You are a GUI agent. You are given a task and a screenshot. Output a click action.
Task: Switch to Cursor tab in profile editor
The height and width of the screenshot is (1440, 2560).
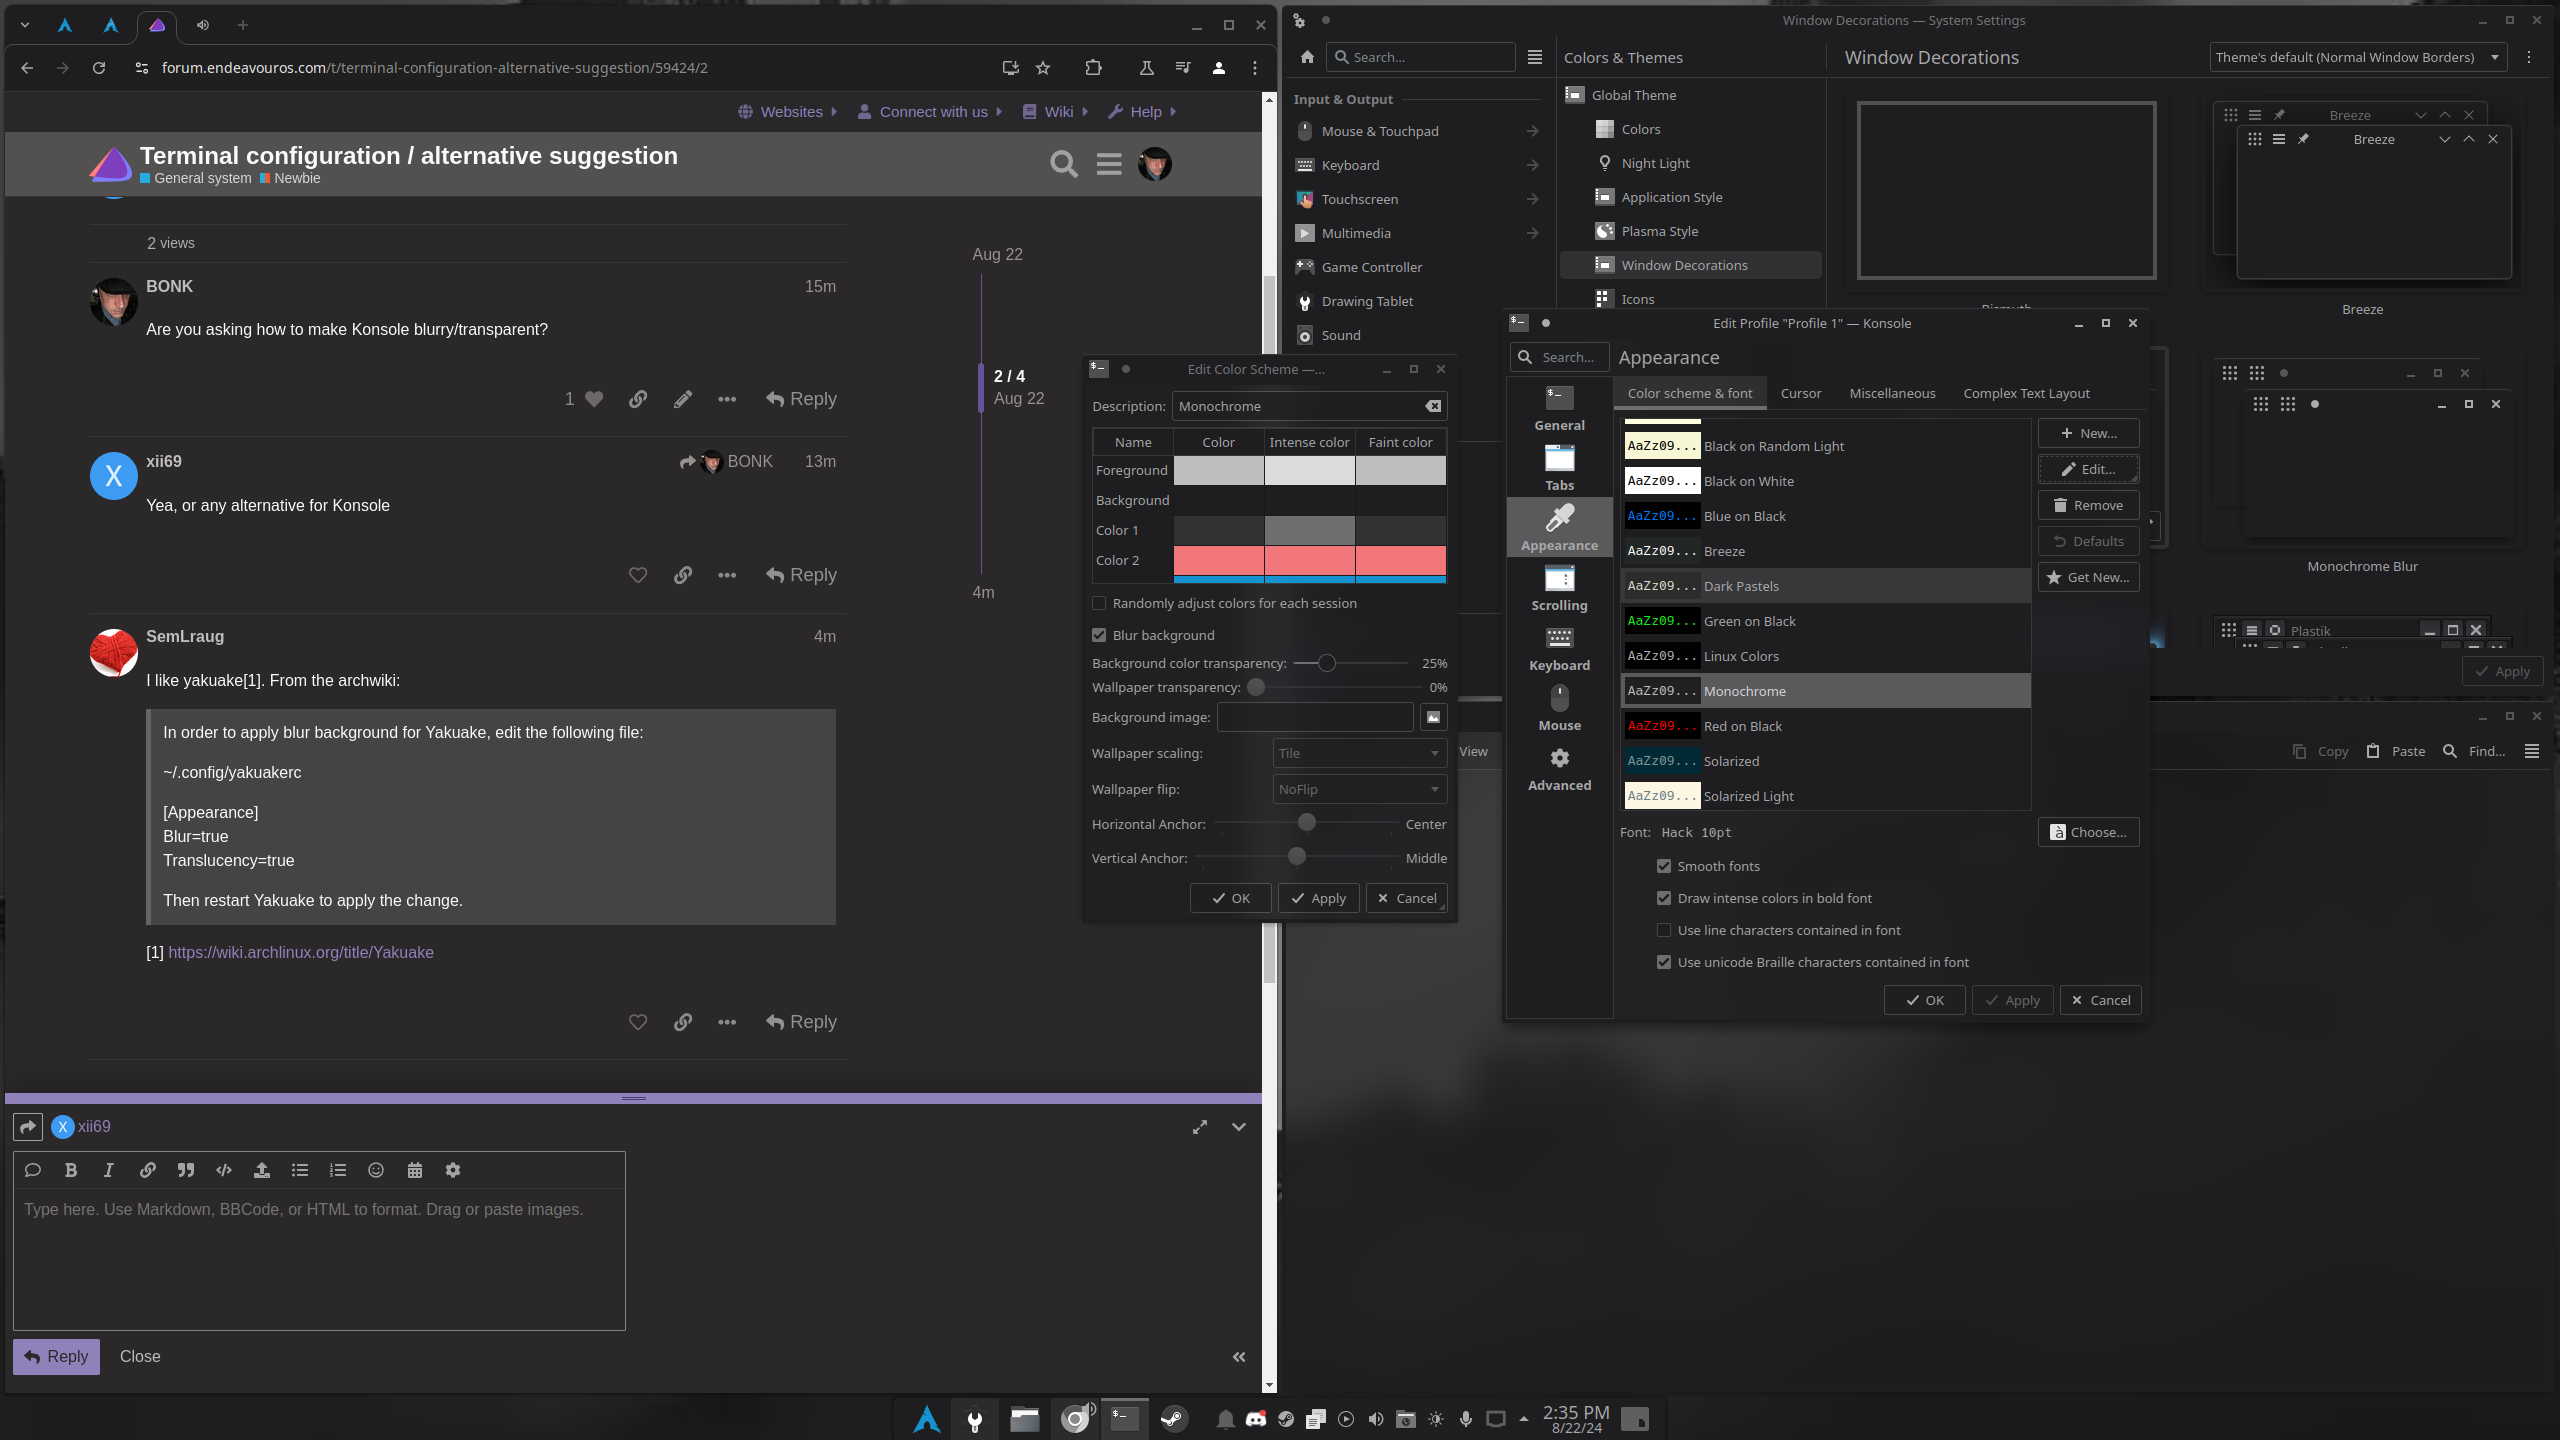coord(1800,393)
